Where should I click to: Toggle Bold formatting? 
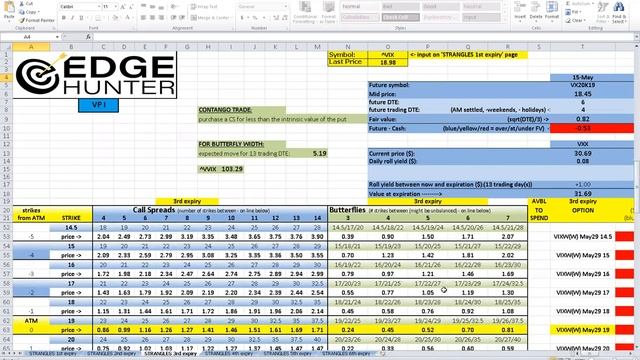(x=64, y=18)
